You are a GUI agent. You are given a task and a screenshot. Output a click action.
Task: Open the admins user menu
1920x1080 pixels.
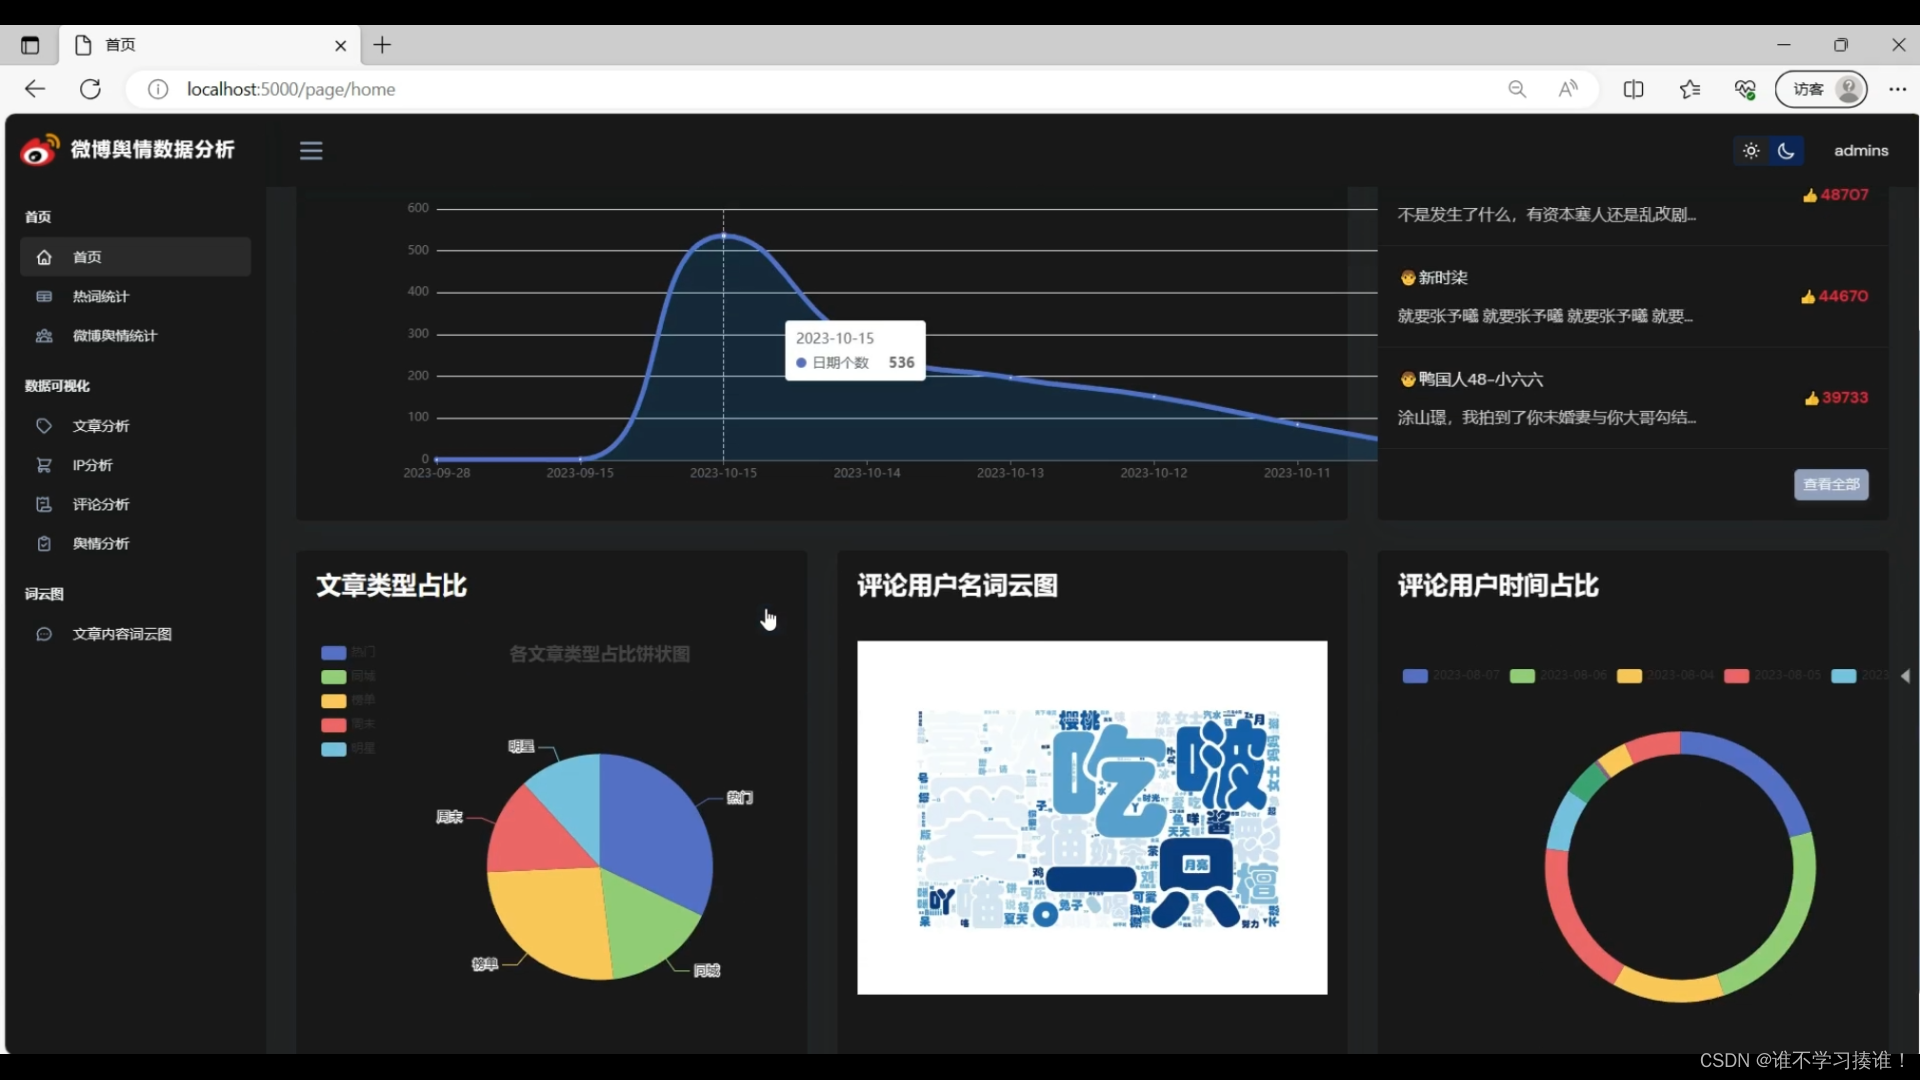[1860, 151]
